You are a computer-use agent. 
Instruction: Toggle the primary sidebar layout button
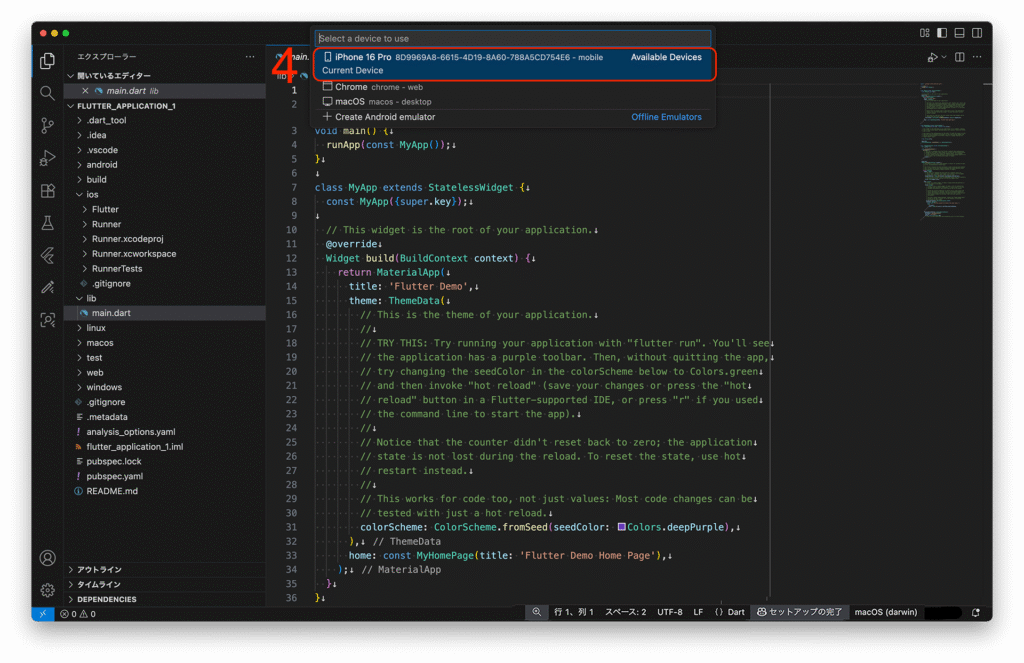pos(942,33)
